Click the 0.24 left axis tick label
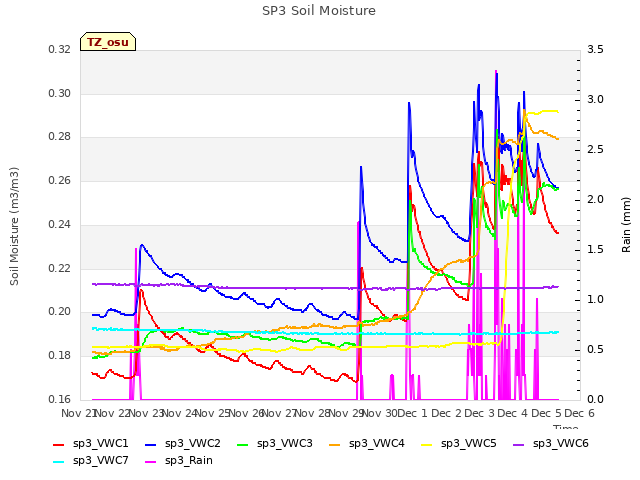 tap(60, 224)
